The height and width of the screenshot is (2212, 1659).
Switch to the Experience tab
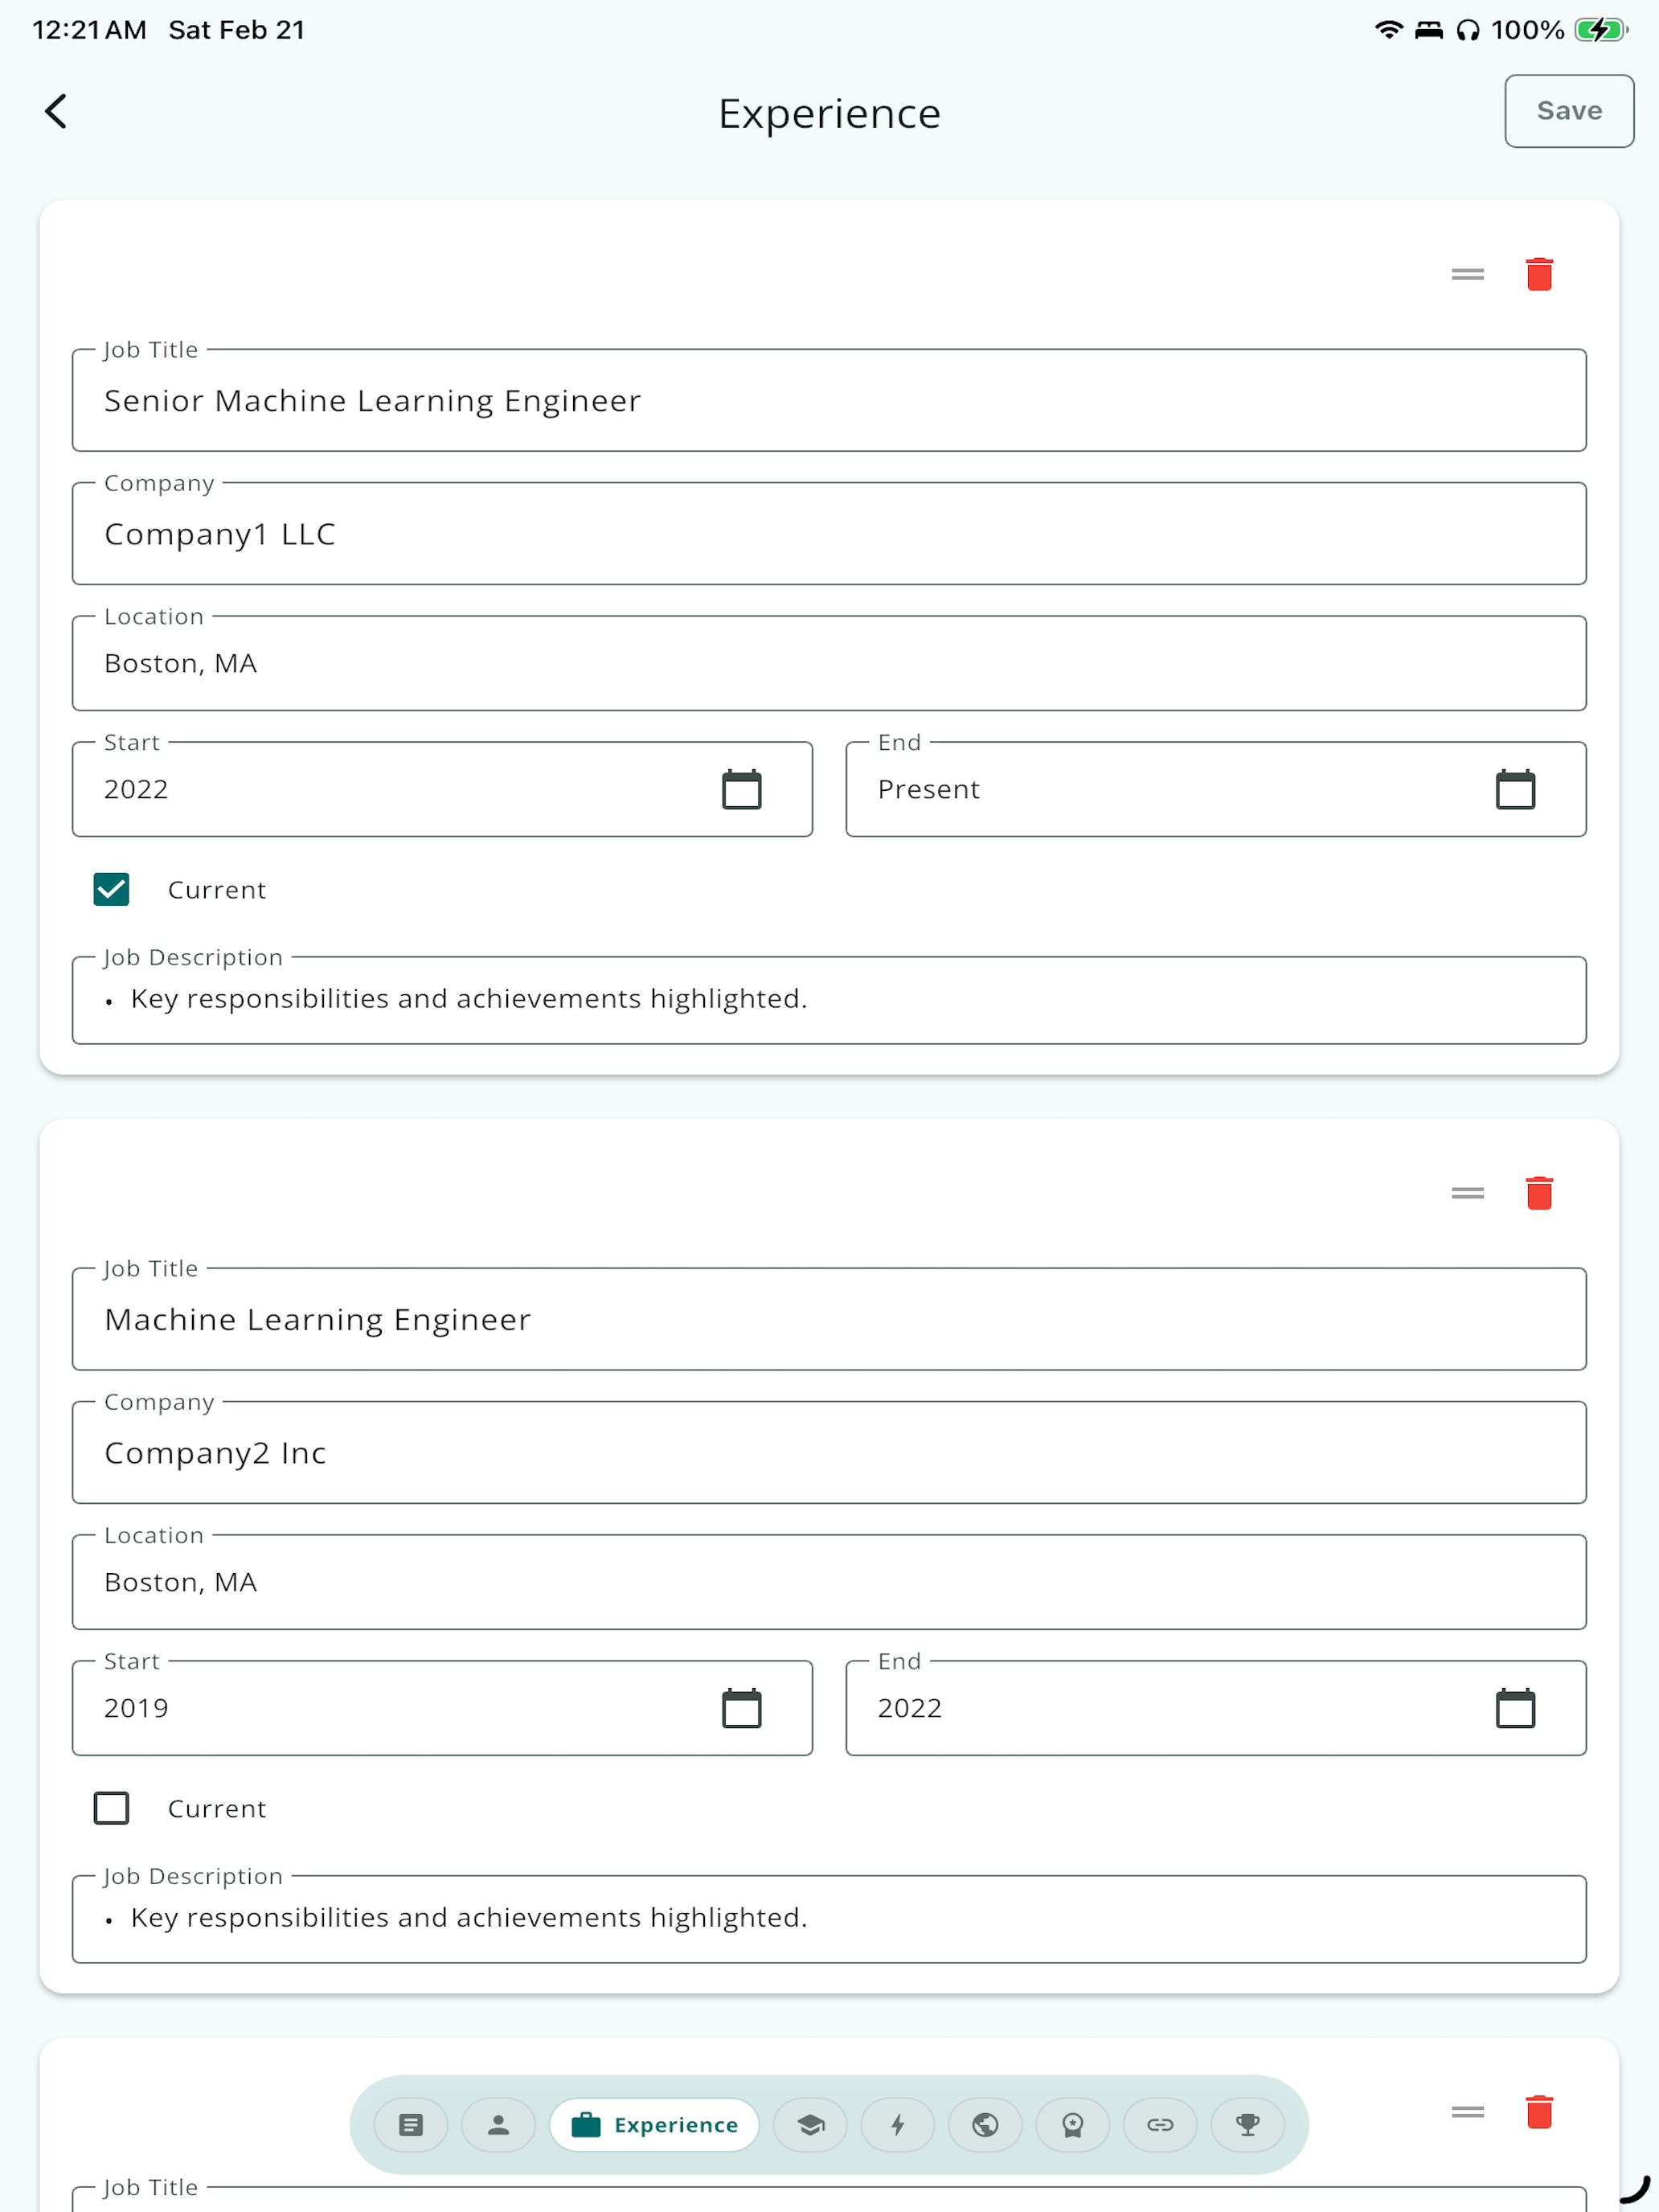(x=655, y=2125)
